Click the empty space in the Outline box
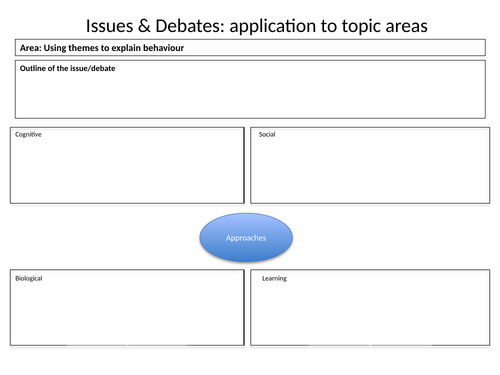Viewport: 500px width, 375px height. [x=250, y=95]
